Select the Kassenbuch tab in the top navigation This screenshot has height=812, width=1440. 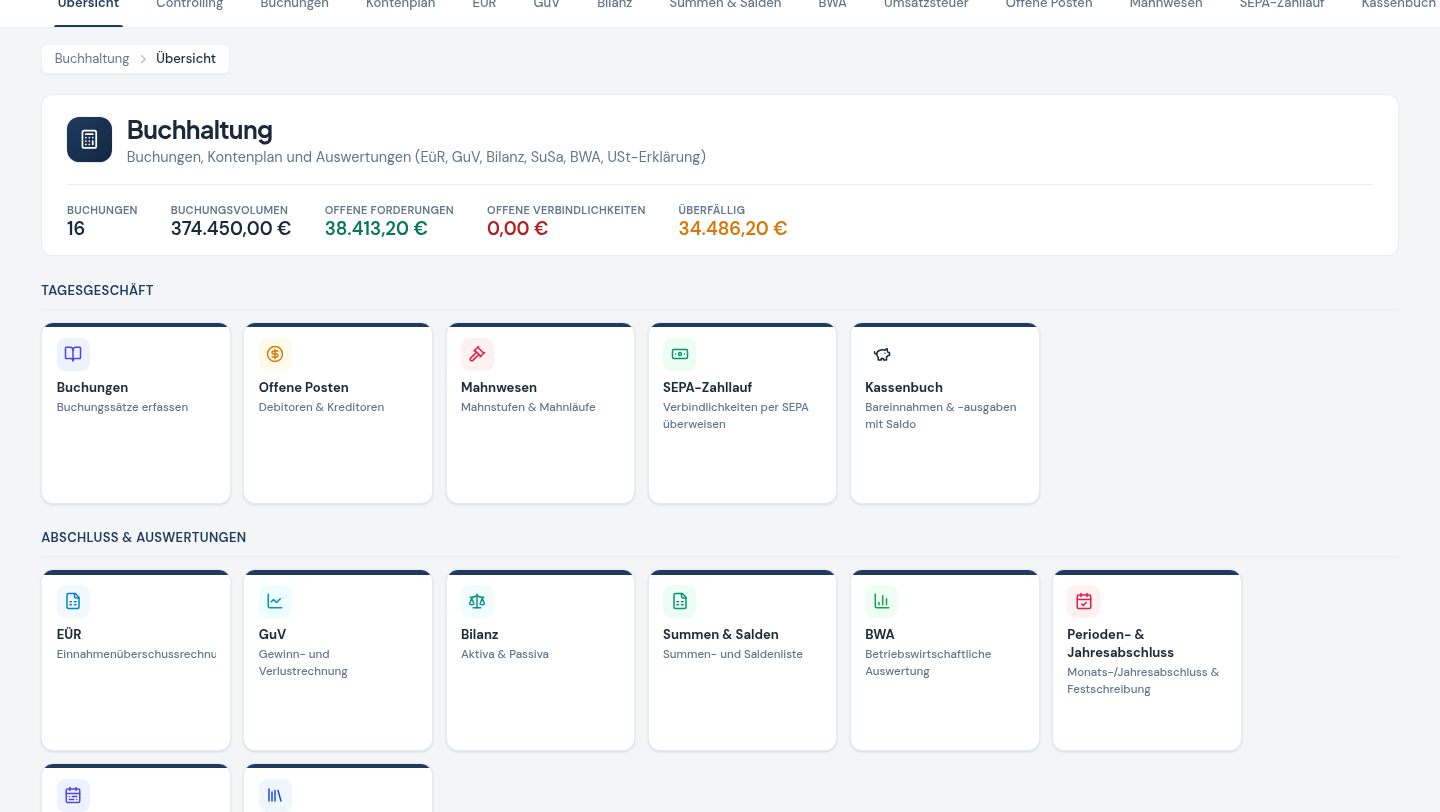point(1399,5)
